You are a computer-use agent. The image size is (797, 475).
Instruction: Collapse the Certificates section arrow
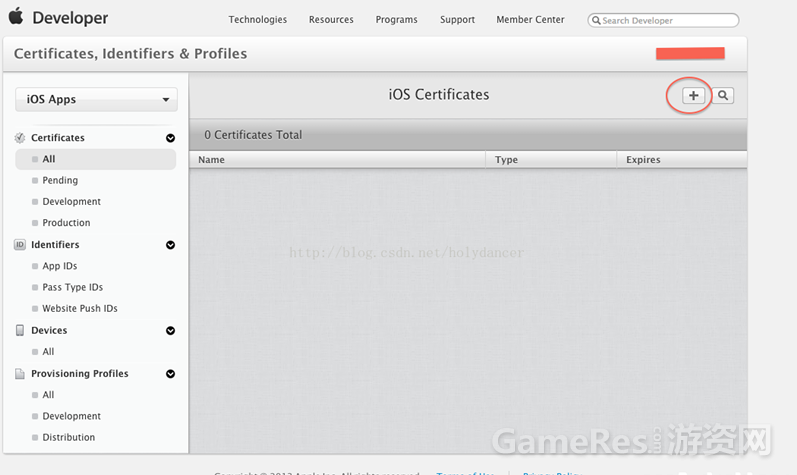[170, 138]
